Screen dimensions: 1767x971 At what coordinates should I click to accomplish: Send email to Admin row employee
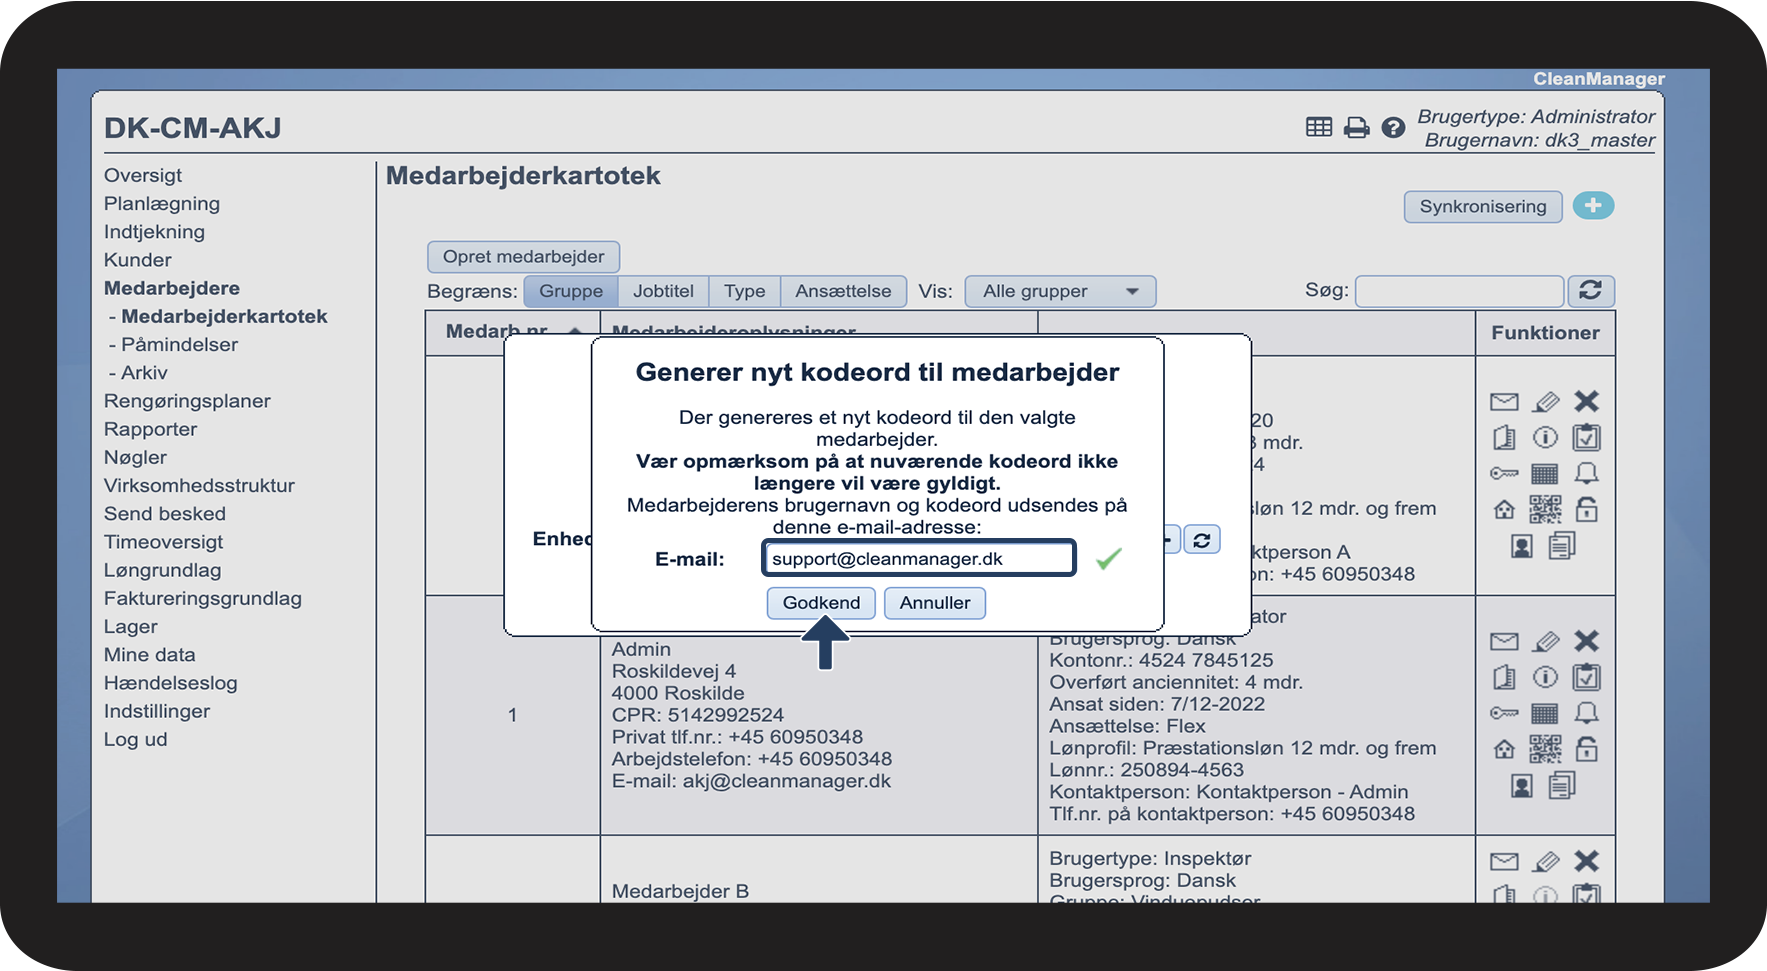pos(1504,641)
